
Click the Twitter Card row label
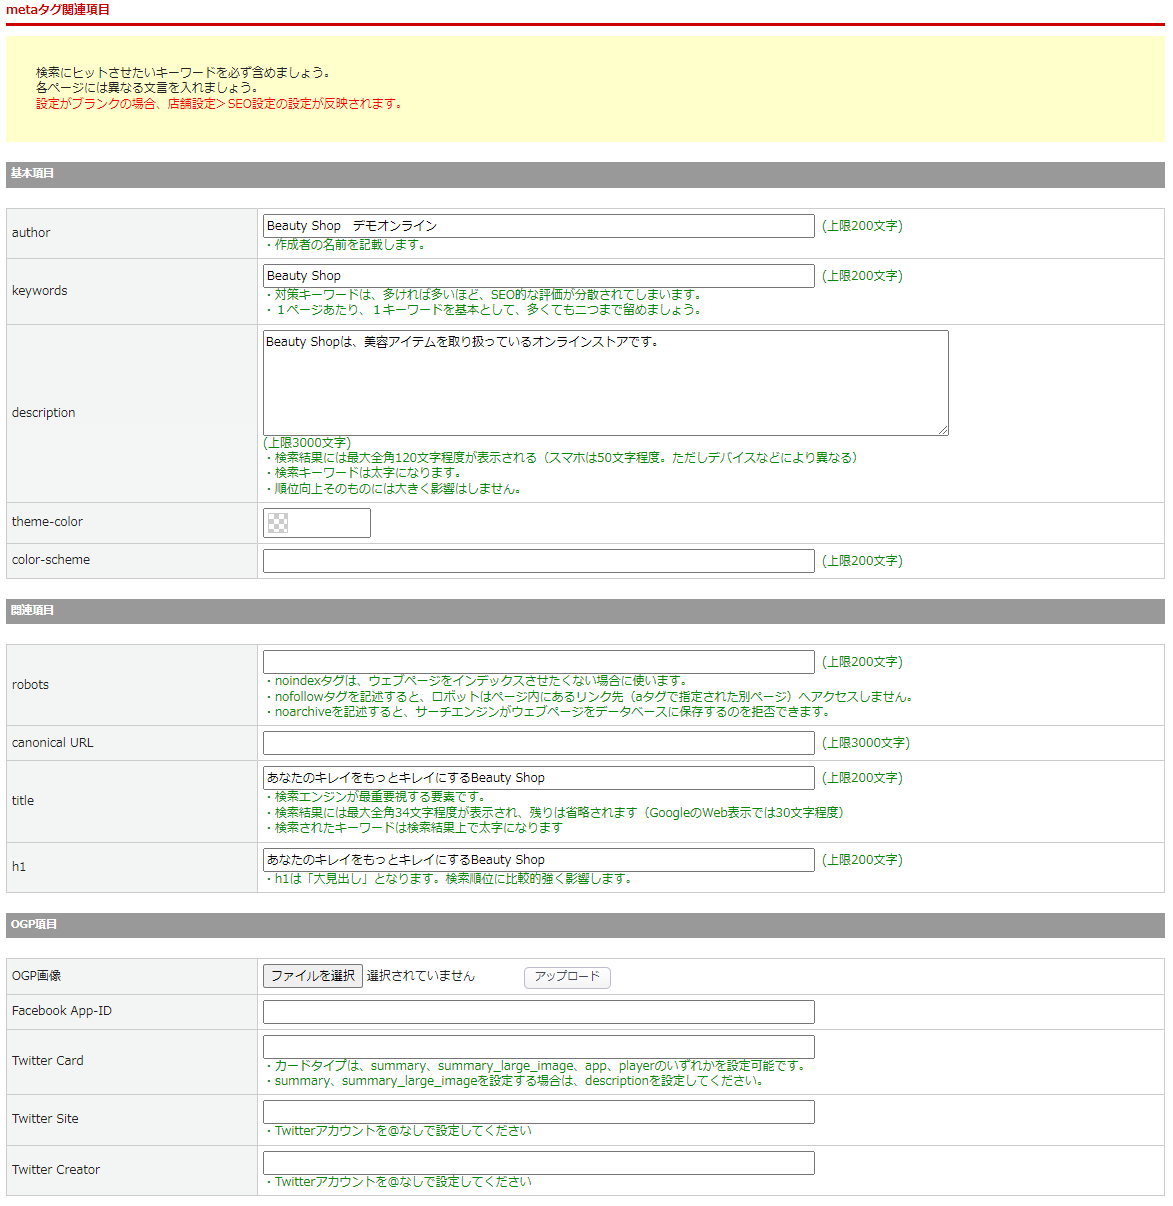click(48, 1061)
